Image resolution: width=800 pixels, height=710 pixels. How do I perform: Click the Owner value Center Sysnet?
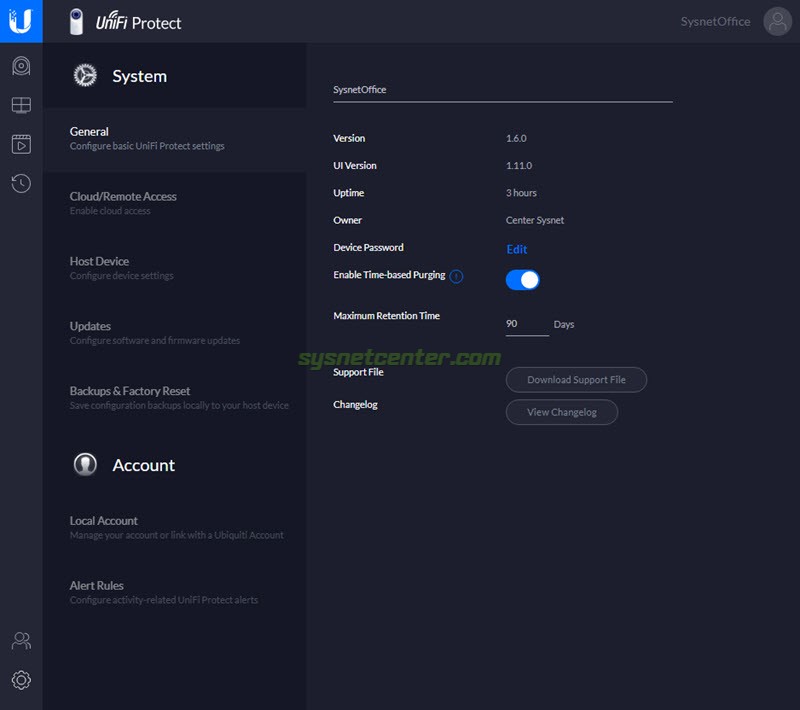535,220
